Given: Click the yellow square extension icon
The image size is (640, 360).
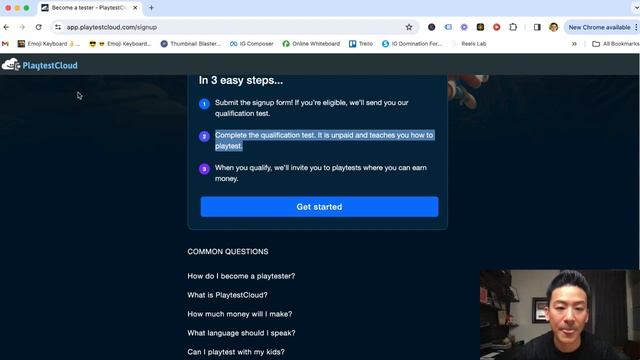Looking at the screenshot, I should point(480,27).
